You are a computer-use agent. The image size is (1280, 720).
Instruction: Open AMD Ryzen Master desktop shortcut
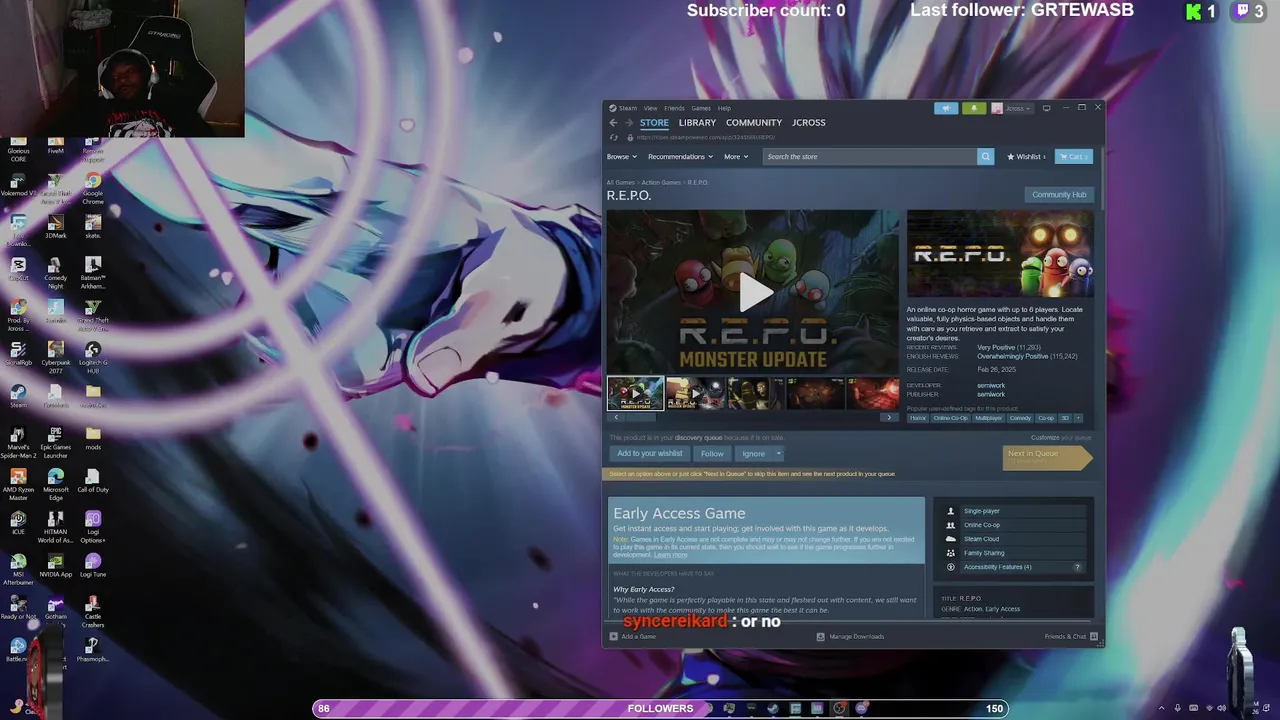[x=18, y=483]
